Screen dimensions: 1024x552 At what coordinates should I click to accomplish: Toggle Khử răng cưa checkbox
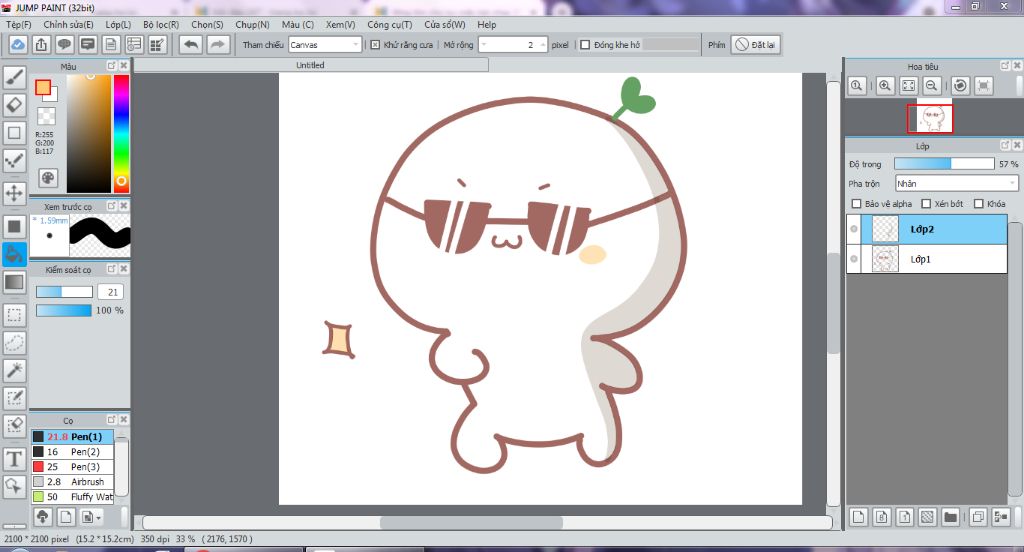376,45
